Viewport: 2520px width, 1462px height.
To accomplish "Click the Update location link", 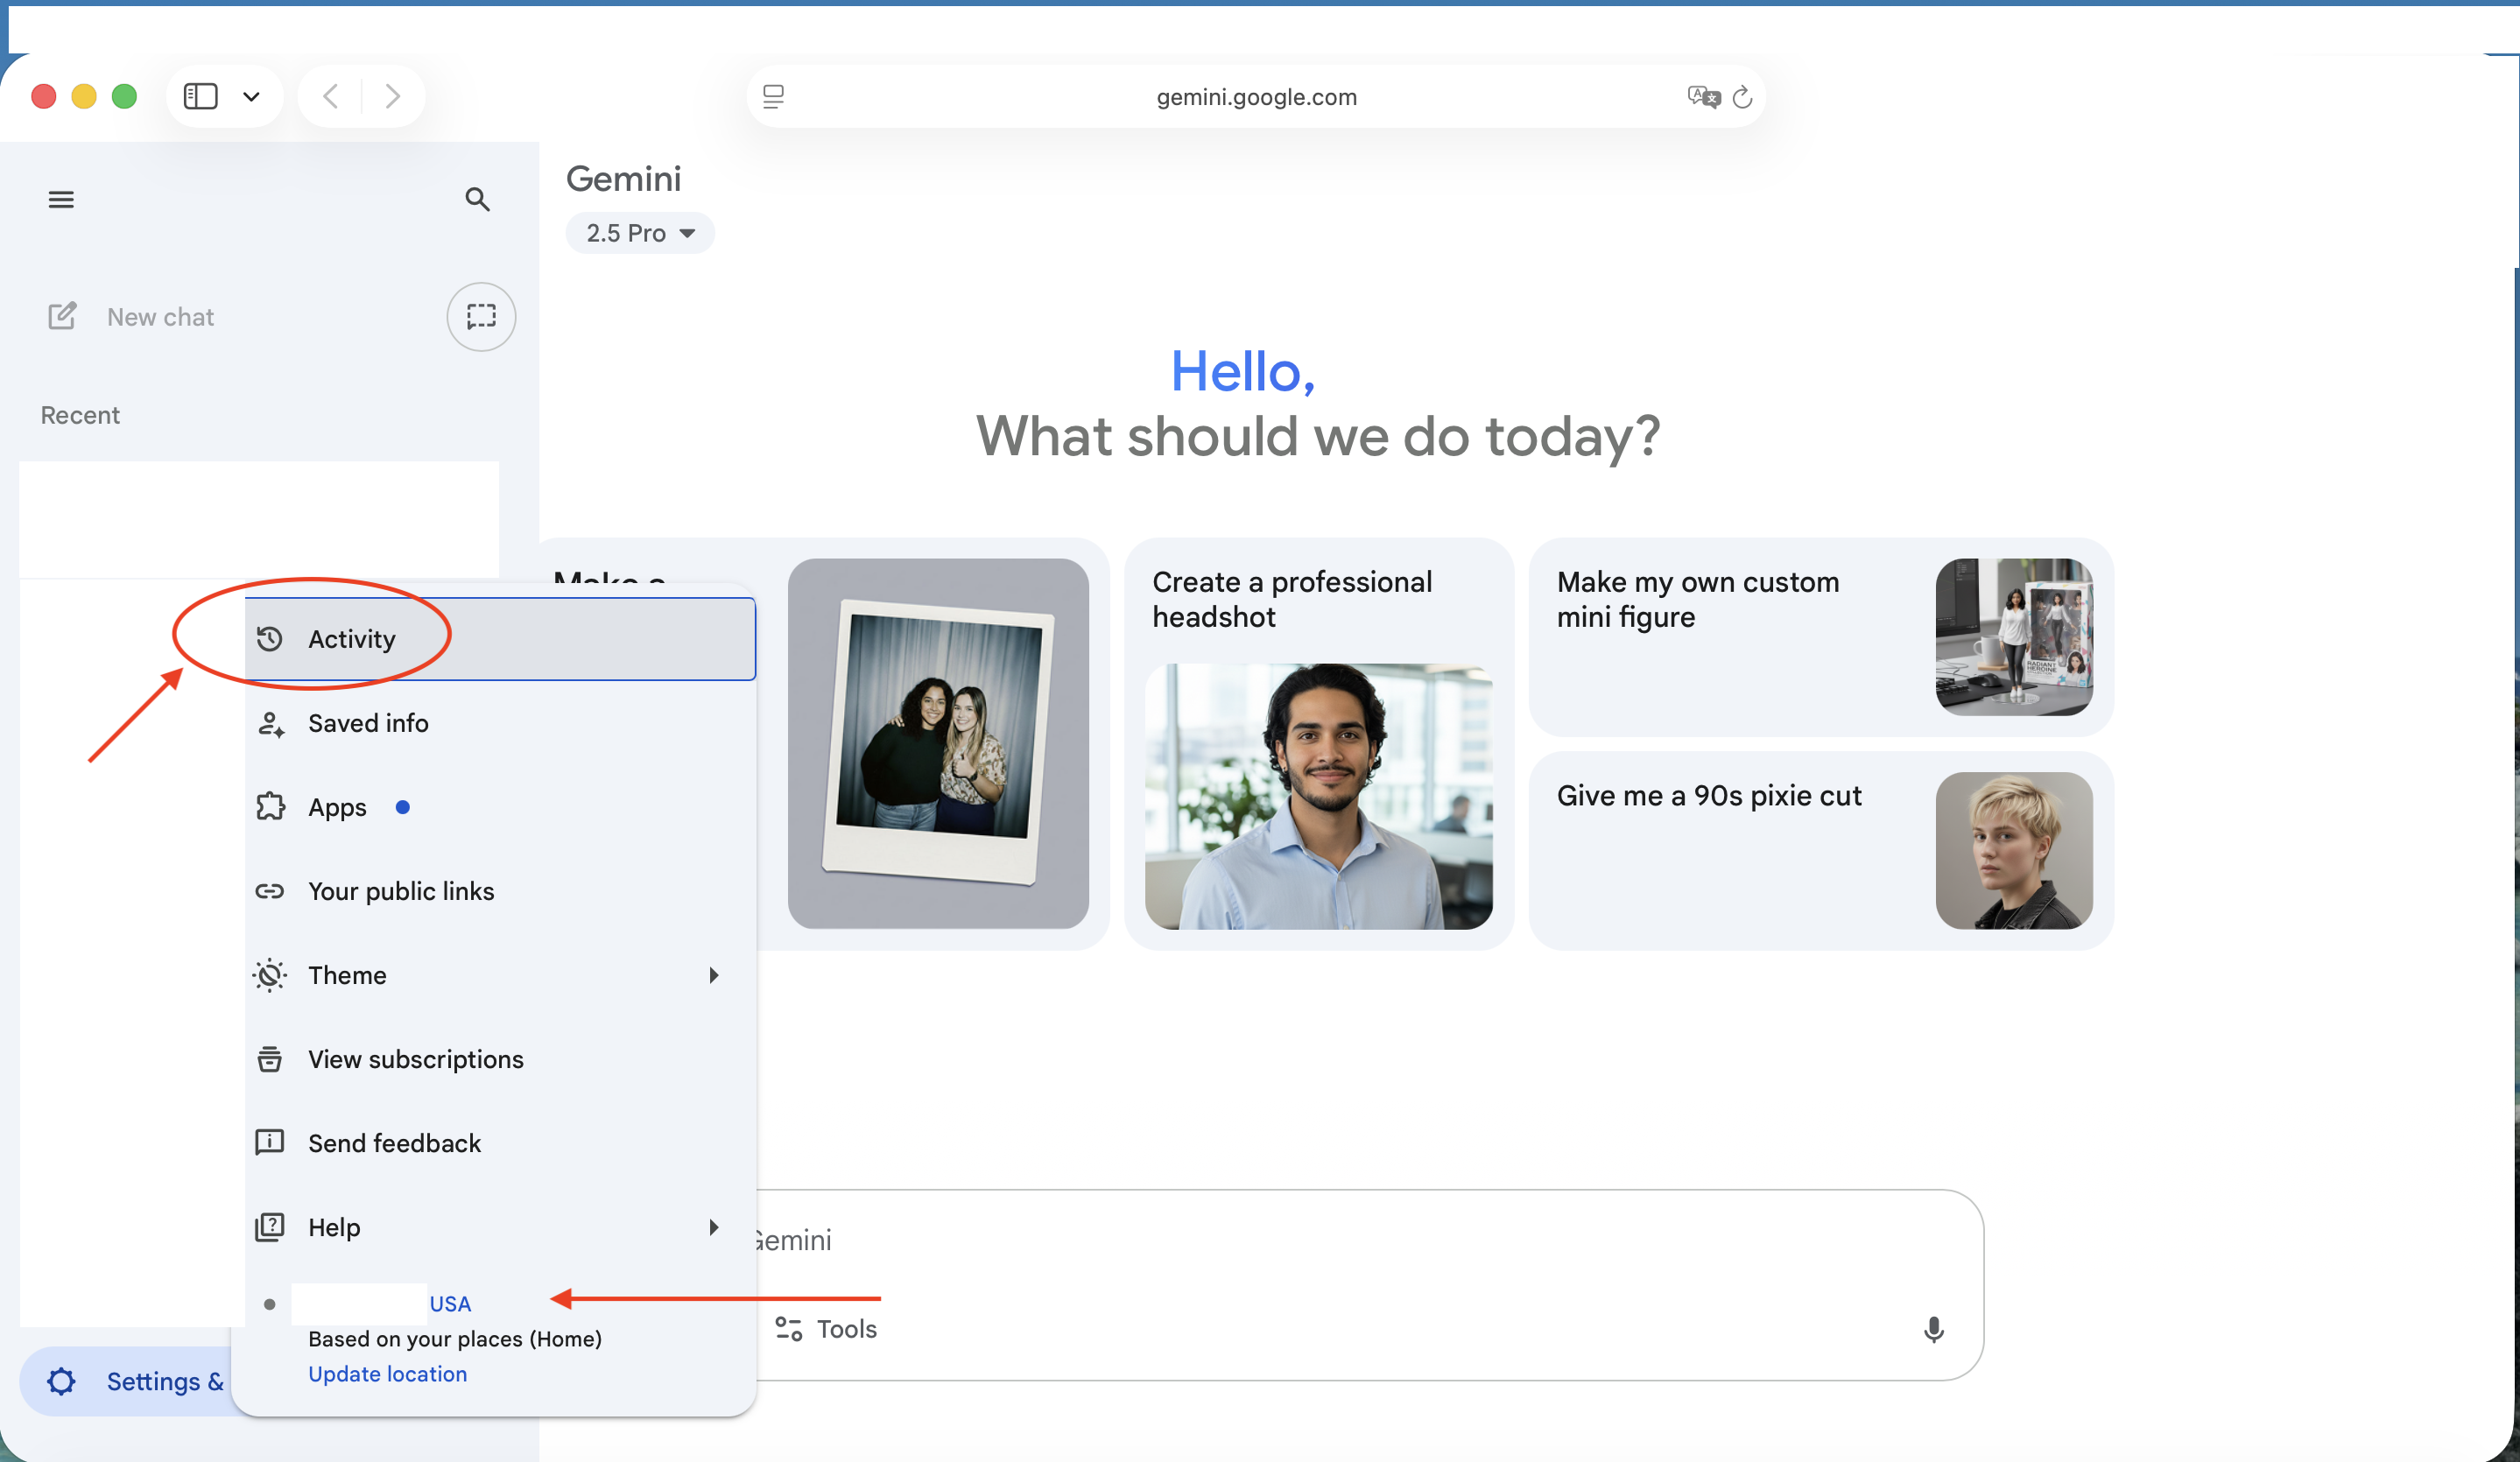I will click(x=386, y=1373).
